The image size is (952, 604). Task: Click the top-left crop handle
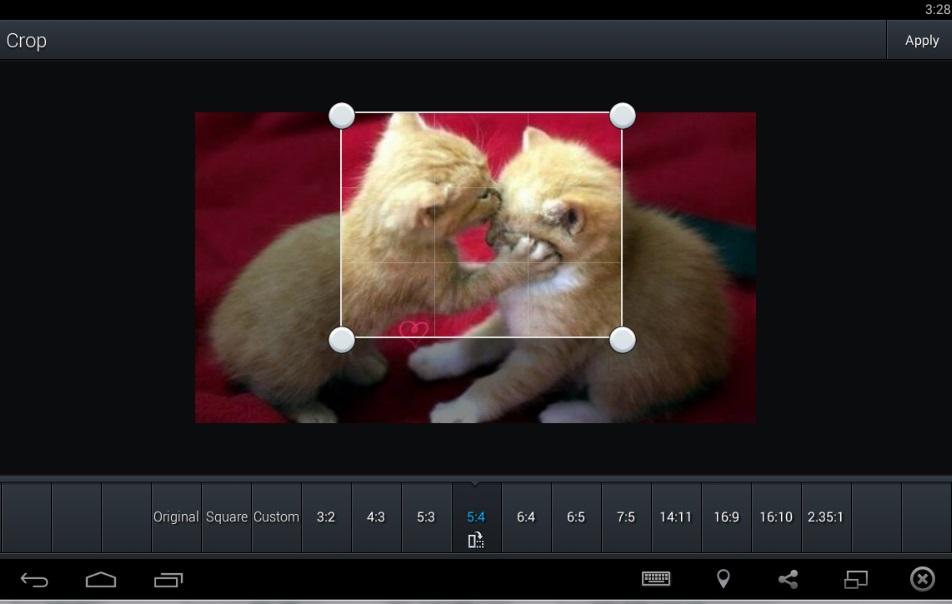pyautogui.click(x=342, y=115)
